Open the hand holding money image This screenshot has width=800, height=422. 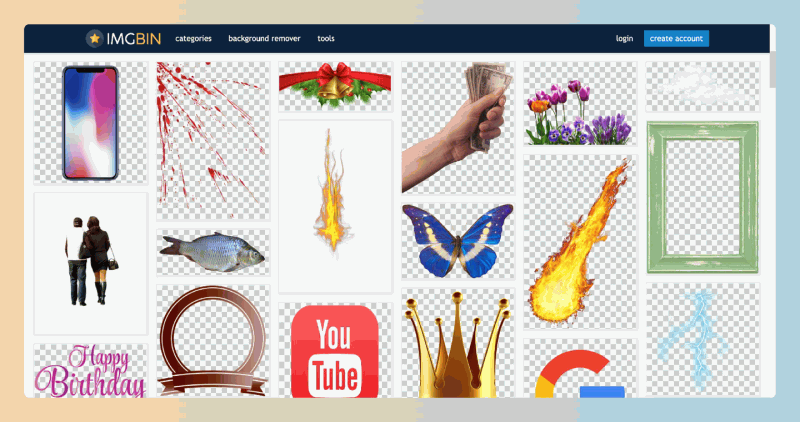tap(458, 128)
